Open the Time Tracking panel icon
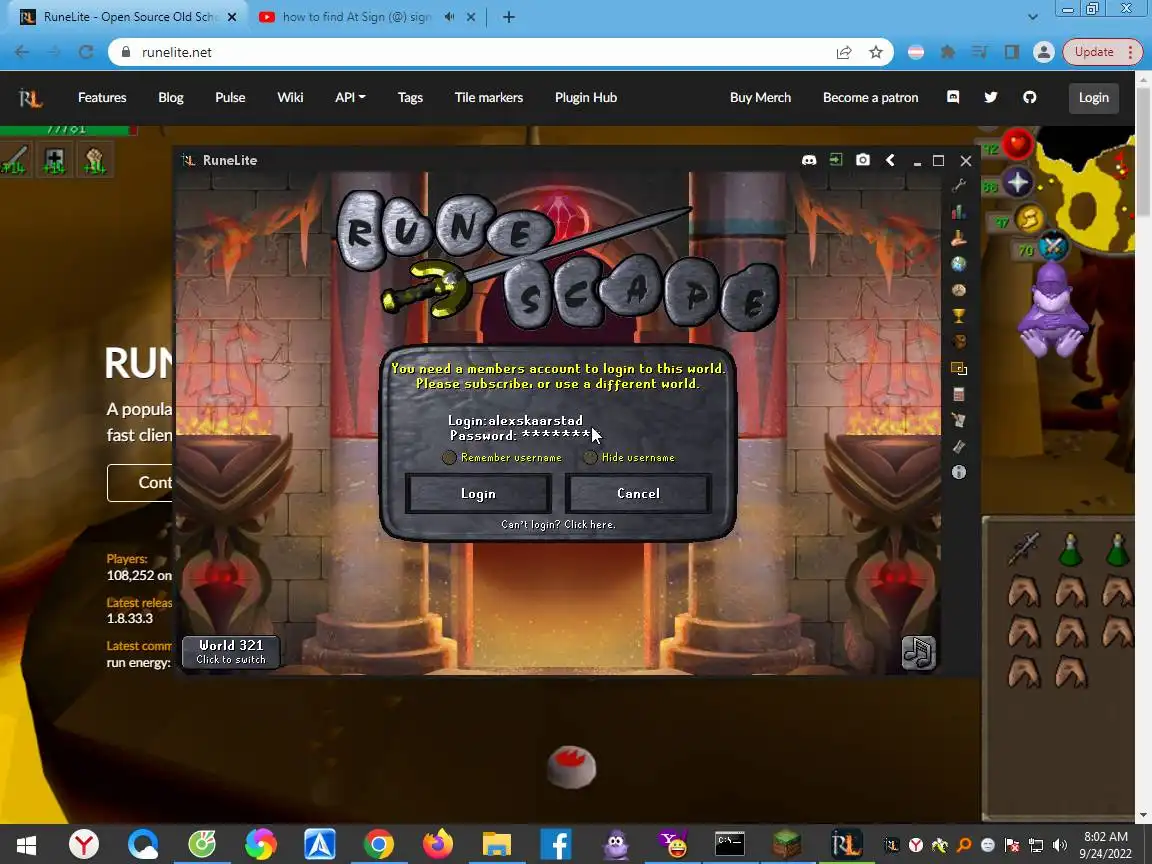 click(958, 446)
